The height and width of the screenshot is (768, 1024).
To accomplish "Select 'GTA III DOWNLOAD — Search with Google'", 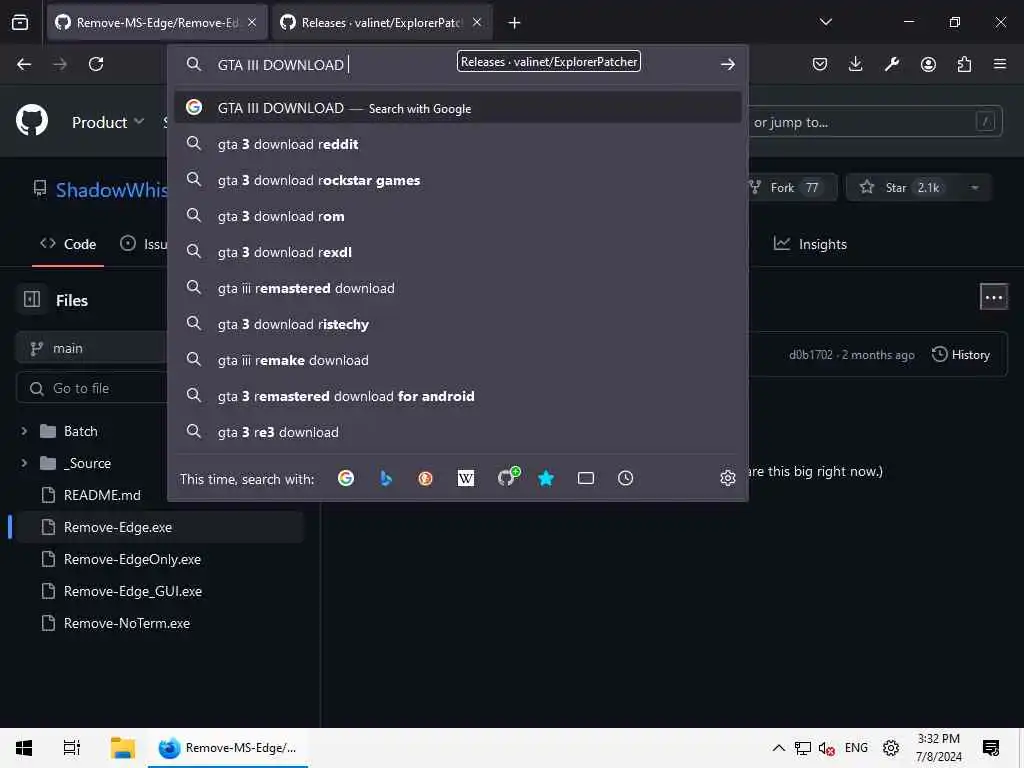I will [458, 108].
